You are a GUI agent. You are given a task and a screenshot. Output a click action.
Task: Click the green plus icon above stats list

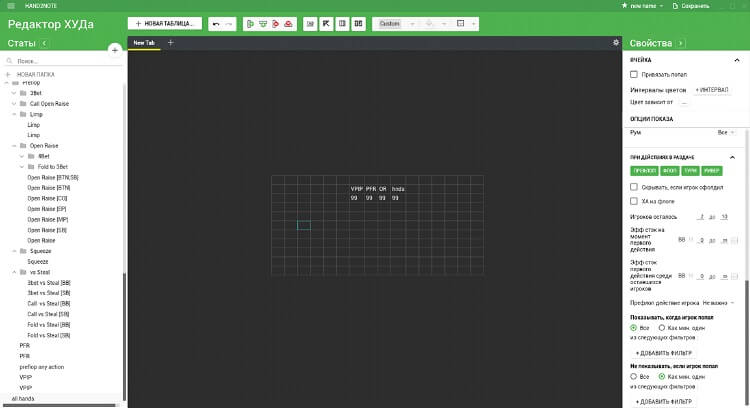[114, 49]
